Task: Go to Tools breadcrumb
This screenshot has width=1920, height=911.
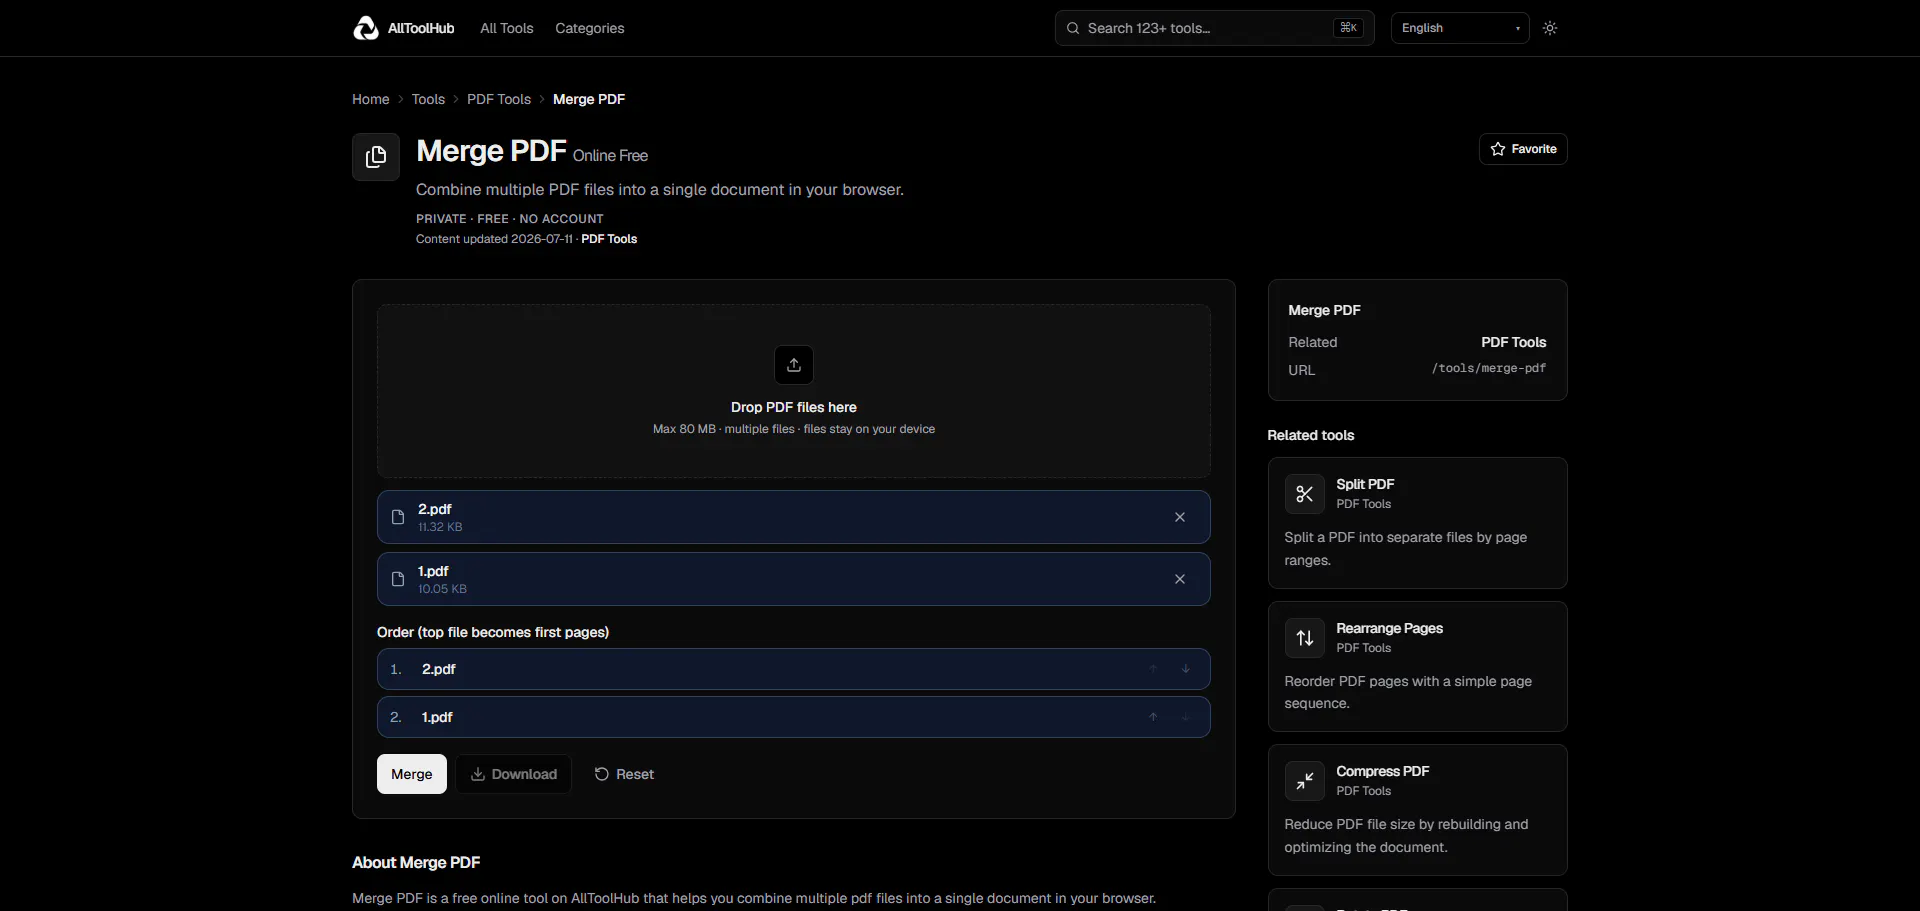Action: (428, 99)
